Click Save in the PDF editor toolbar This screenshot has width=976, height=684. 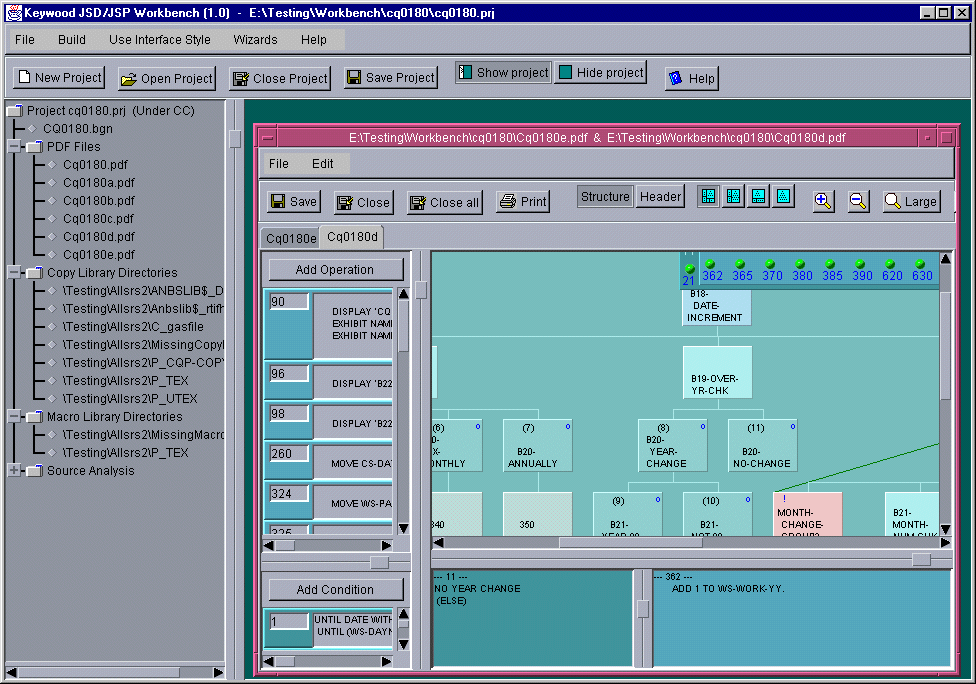point(294,202)
